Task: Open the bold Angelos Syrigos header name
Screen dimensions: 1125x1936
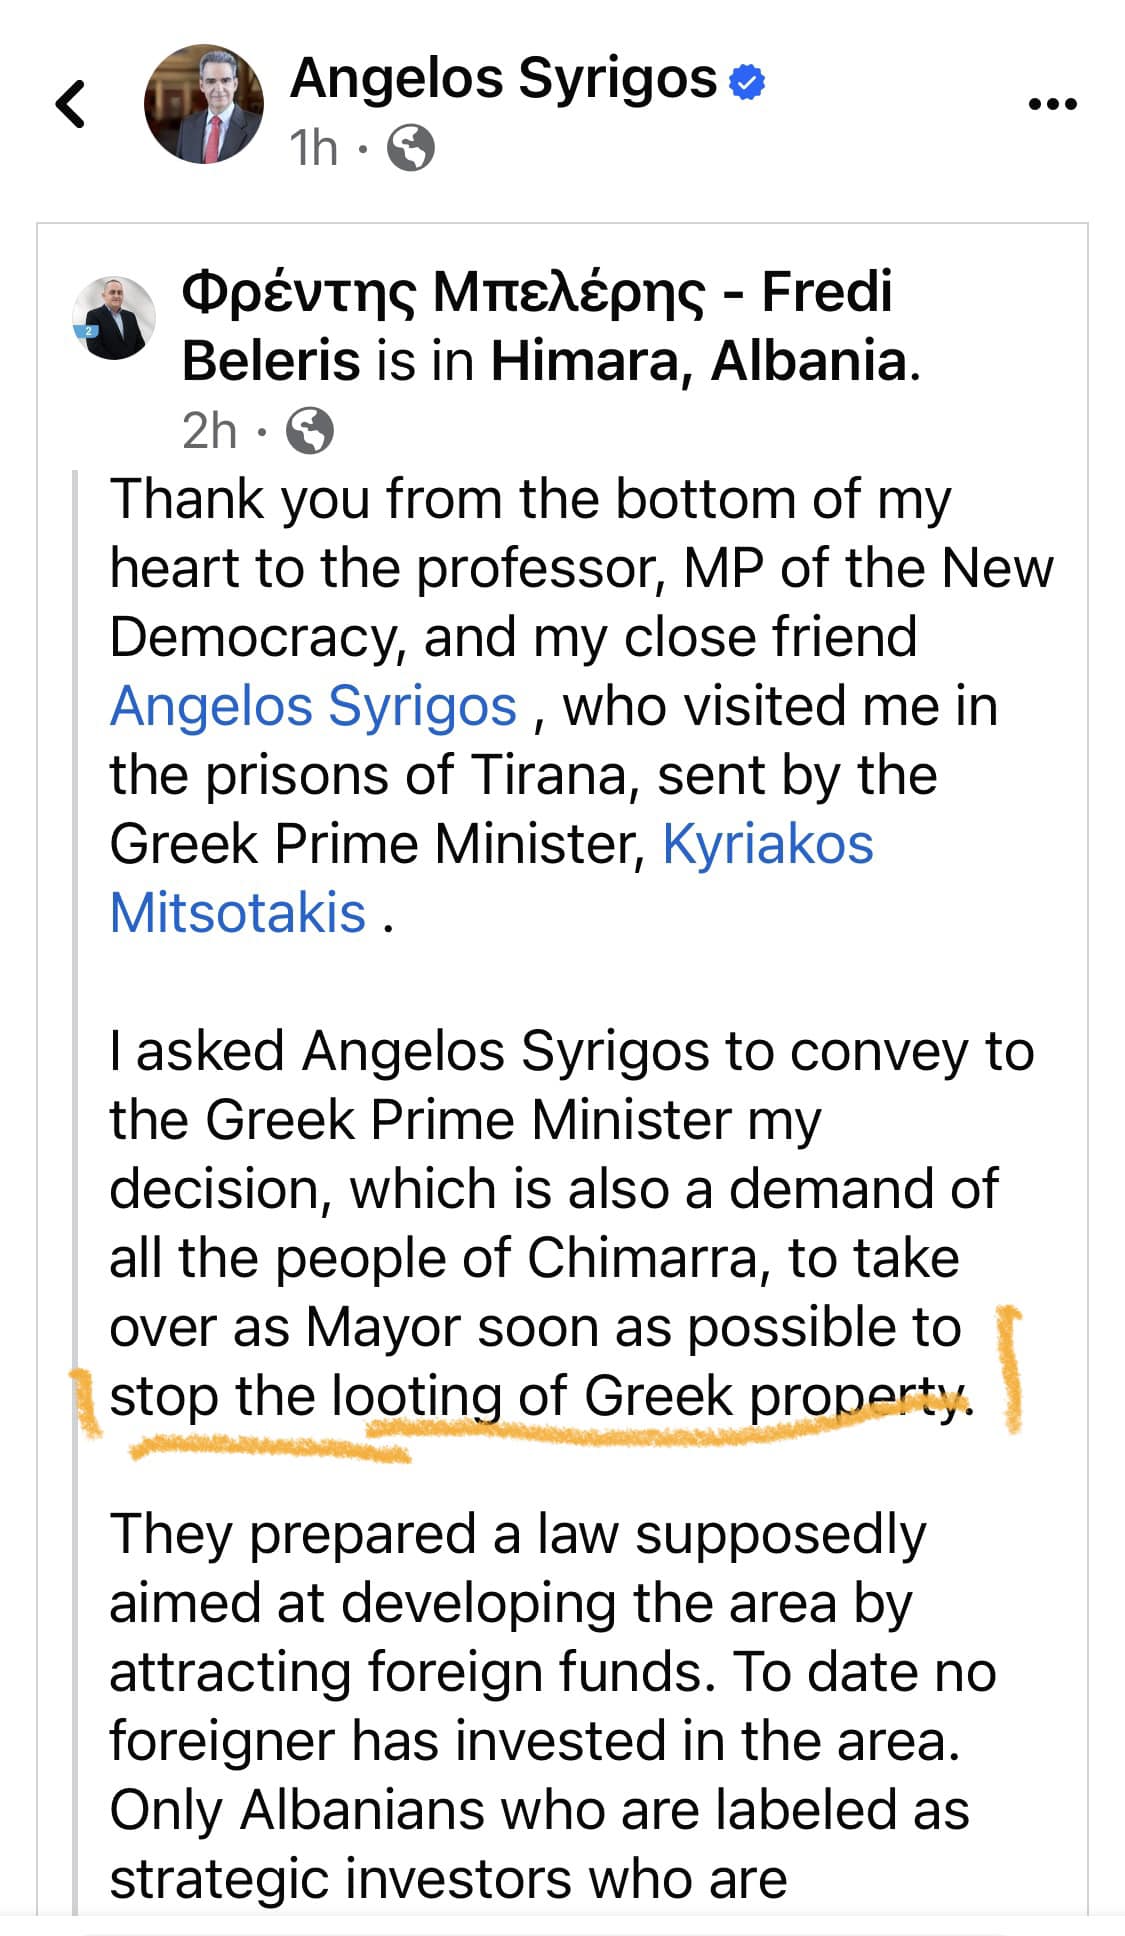Action: [503, 78]
